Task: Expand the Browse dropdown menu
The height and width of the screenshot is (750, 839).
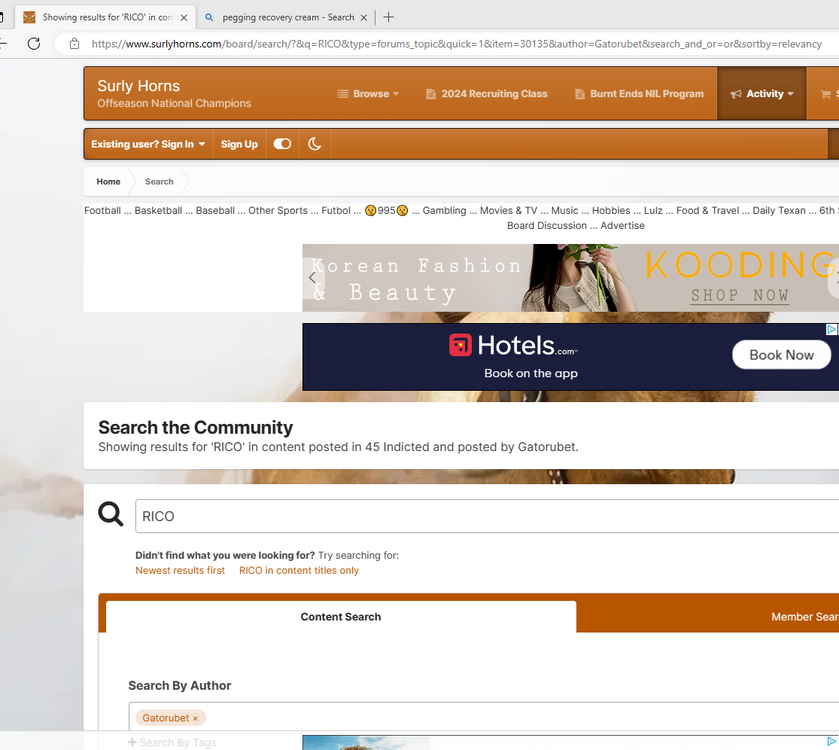Action: click(368, 94)
